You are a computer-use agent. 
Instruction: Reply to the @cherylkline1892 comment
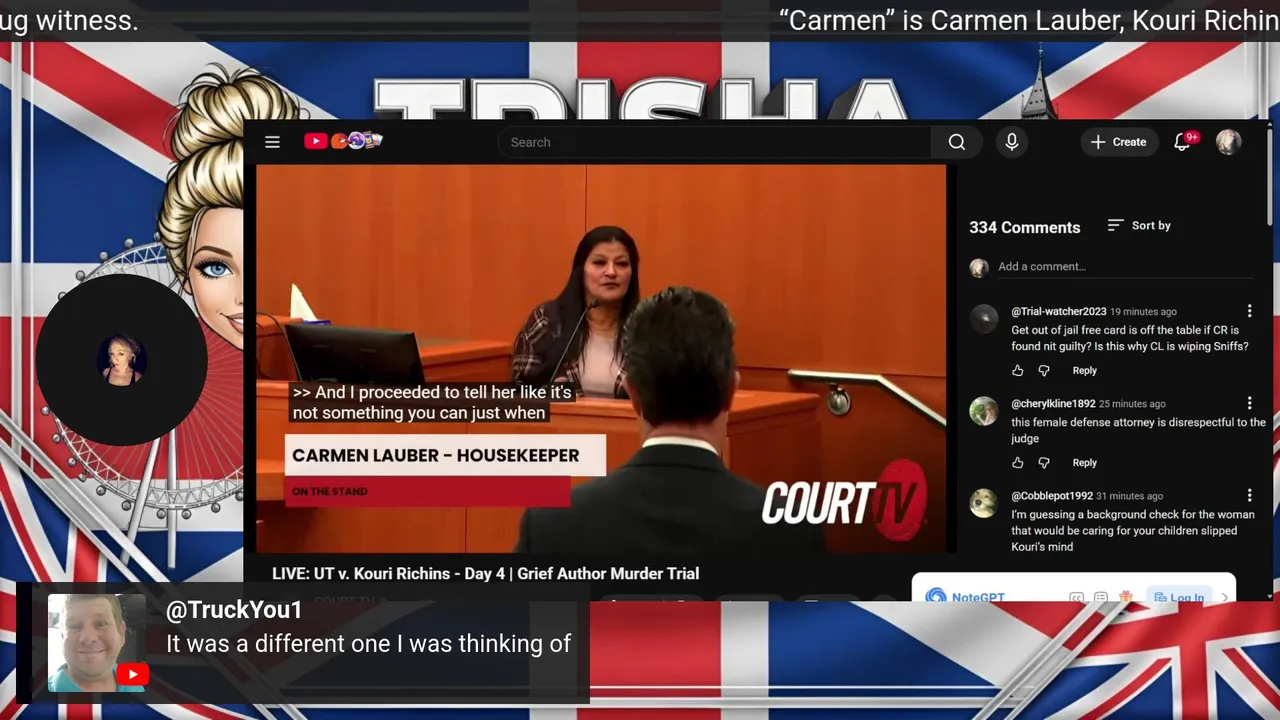click(1084, 462)
